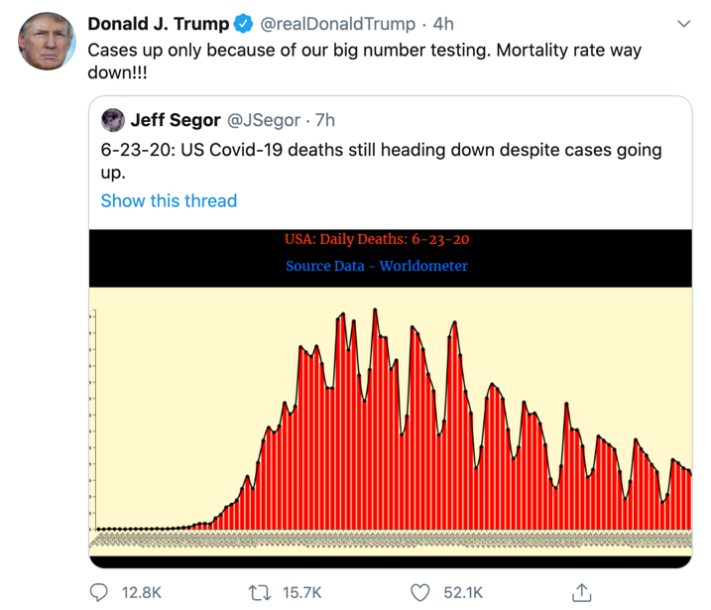This screenshot has width=711, height=610.
Task: Click the @JSegor handle
Action: click(x=264, y=120)
